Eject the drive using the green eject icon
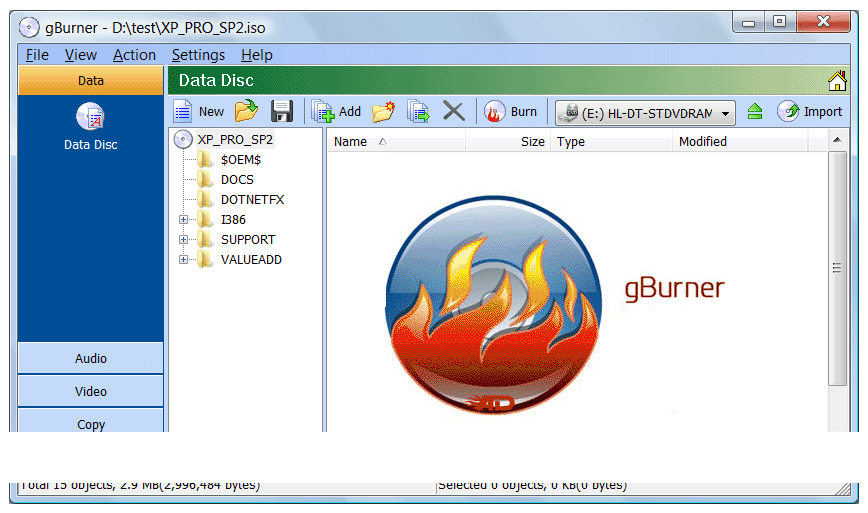868x513 pixels. pos(755,112)
